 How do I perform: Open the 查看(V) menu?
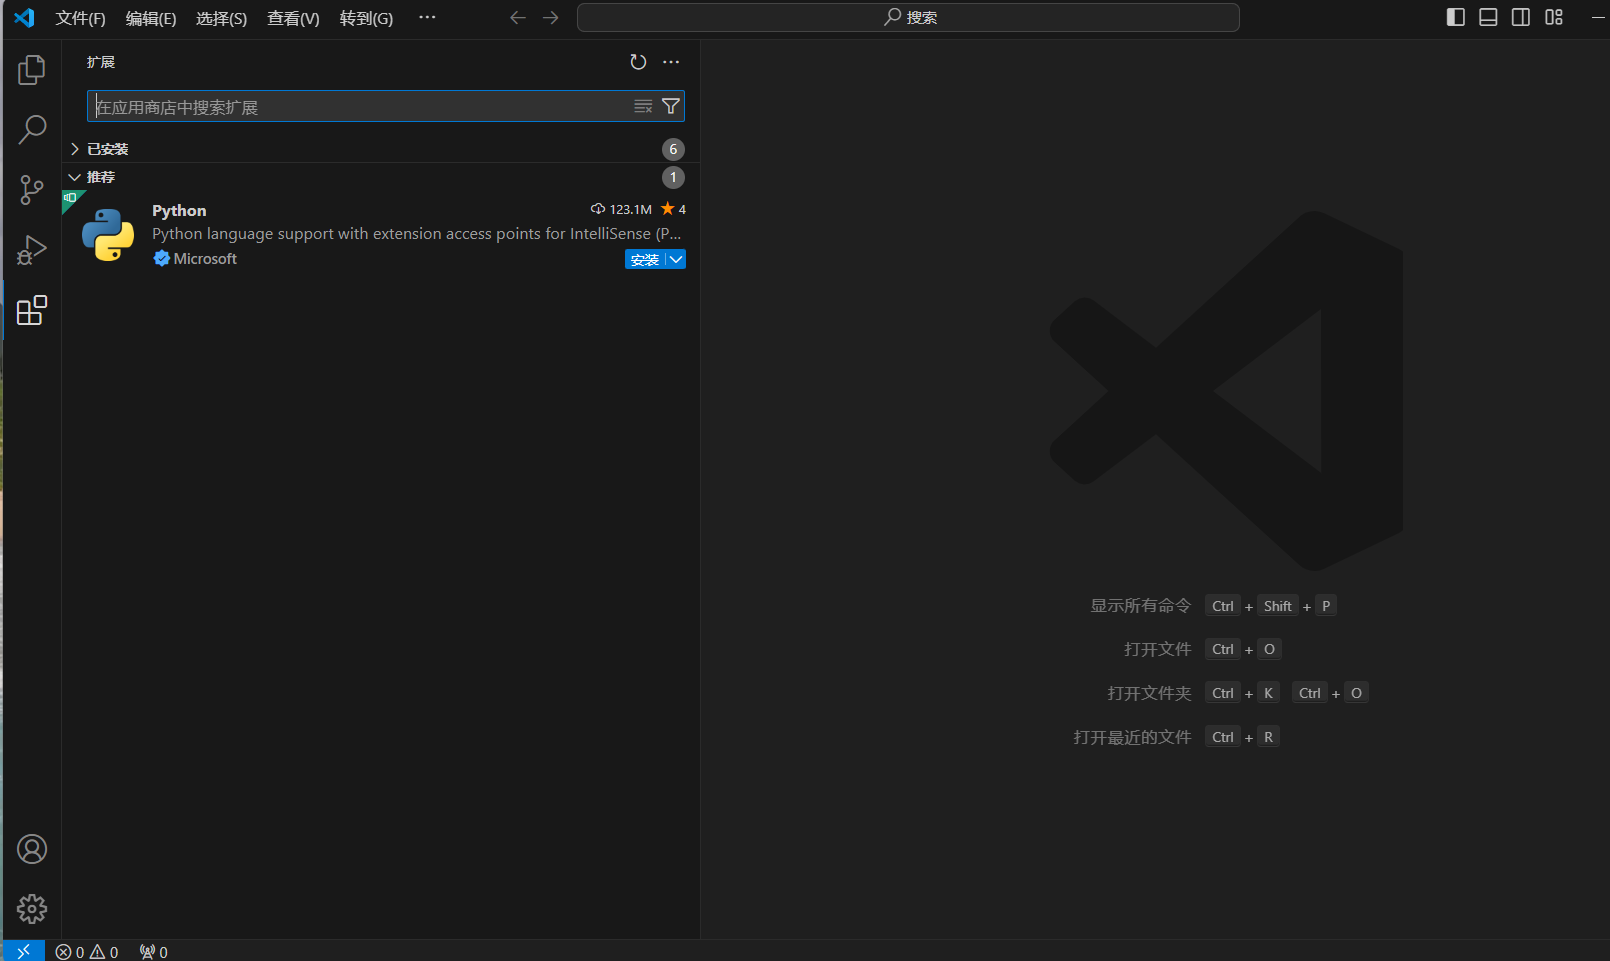(x=293, y=18)
